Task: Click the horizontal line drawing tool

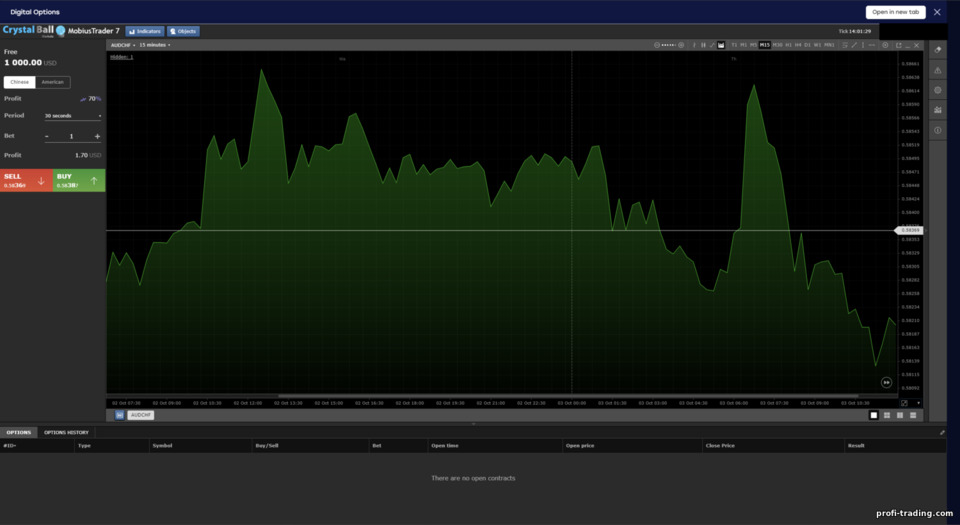Action: point(872,45)
